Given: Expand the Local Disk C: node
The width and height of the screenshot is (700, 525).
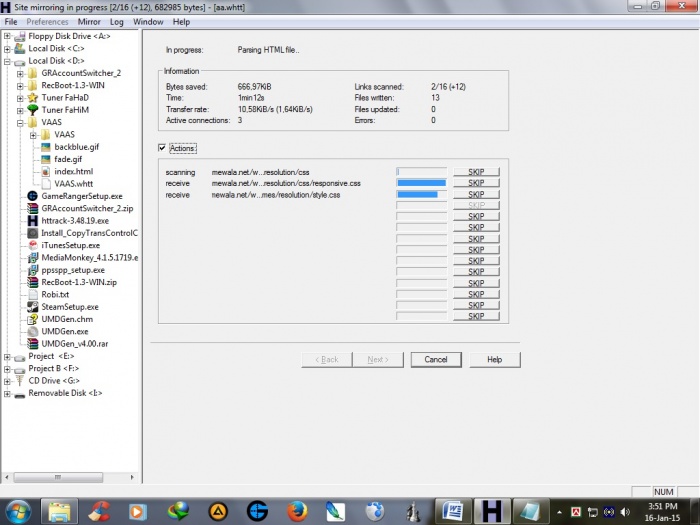Looking at the screenshot, I should pyautogui.click(x=7, y=49).
